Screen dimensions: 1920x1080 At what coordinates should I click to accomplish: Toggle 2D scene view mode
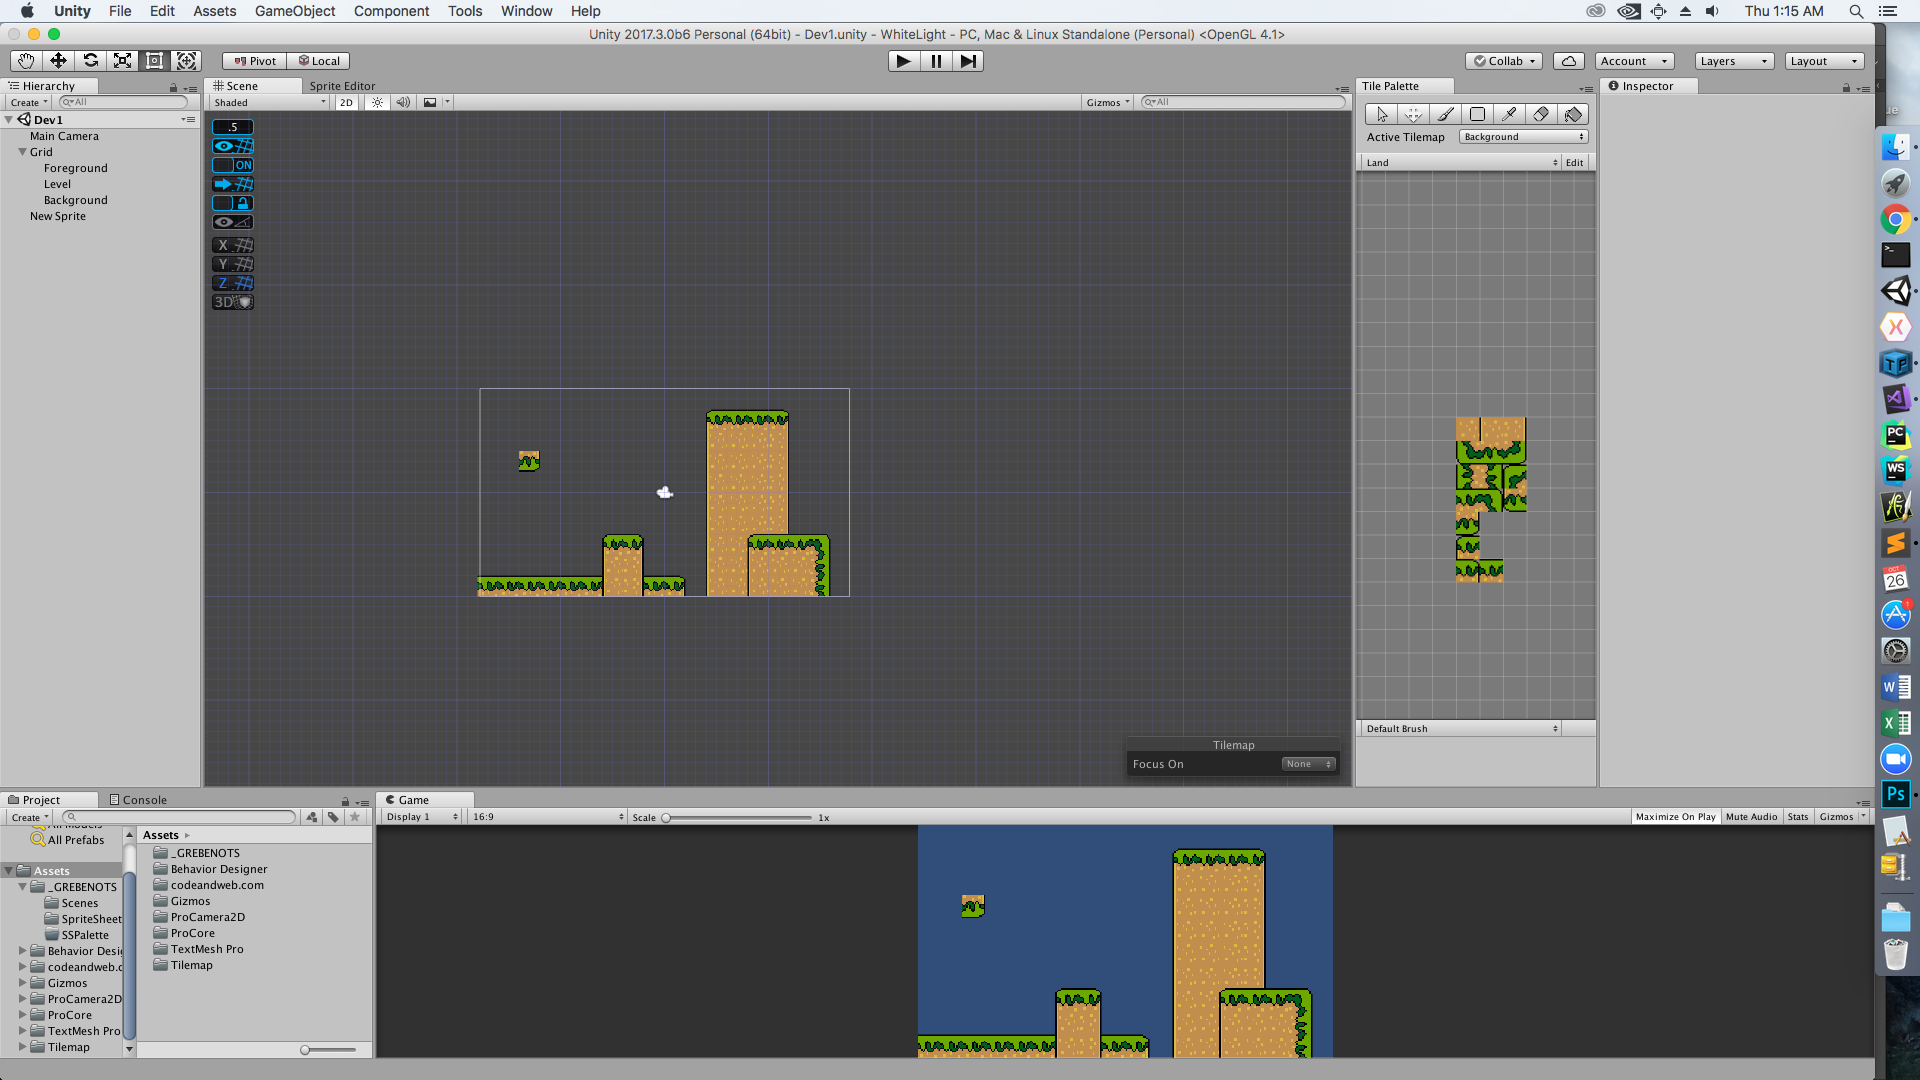coord(346,102)
